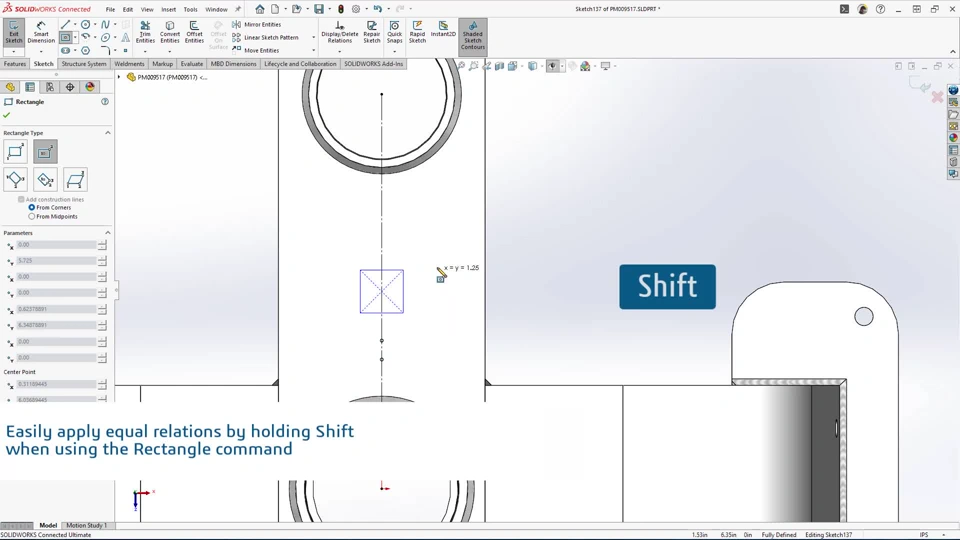This screenshot has width=960, height=540.
Task: Select the Straight Slot tool
Action: (x=66, y=50)
